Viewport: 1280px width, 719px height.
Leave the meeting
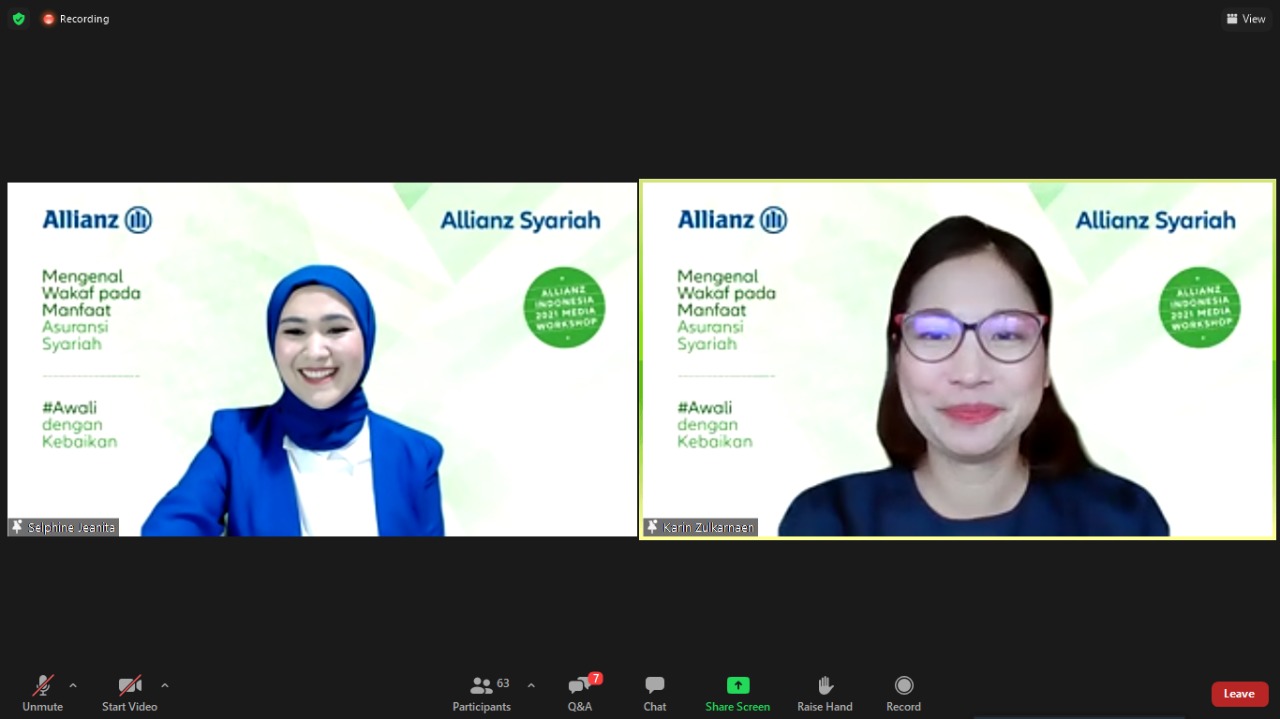(1240, 694)
